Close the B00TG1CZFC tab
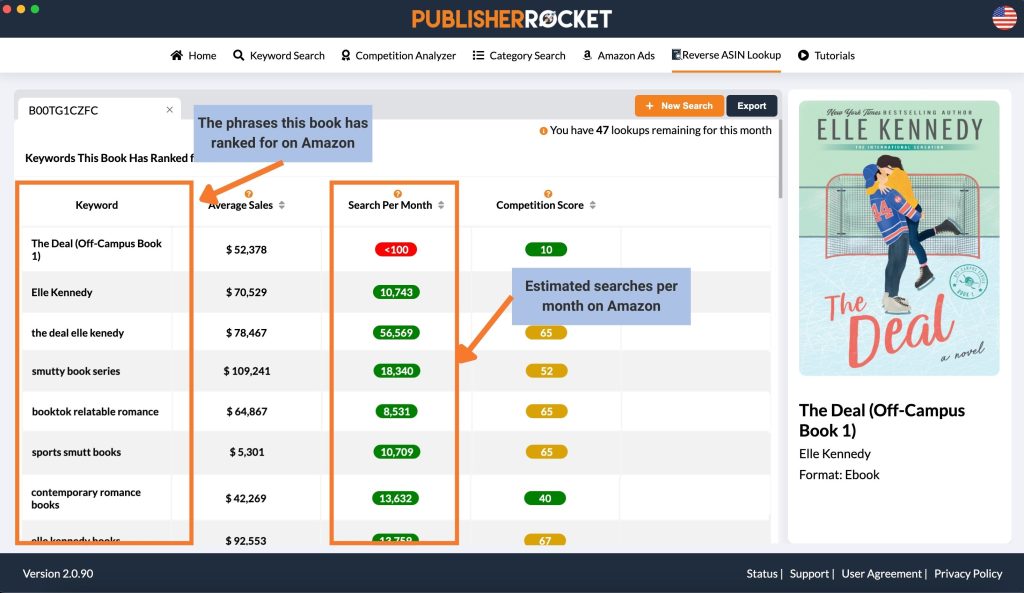The image size is (1024, 593). pos(170,110)
